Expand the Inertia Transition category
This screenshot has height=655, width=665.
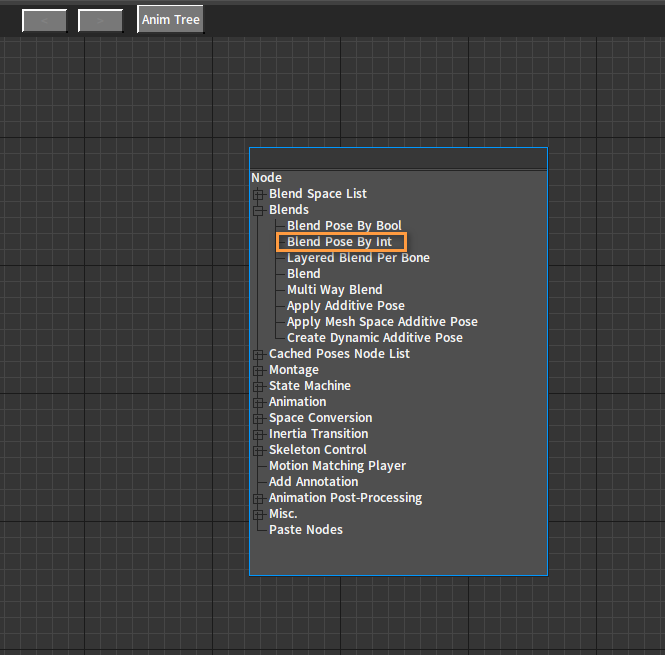point(258,434)
